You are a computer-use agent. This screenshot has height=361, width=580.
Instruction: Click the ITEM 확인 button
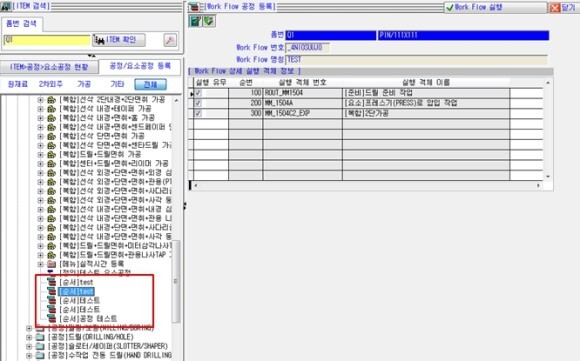click(119, 40)
